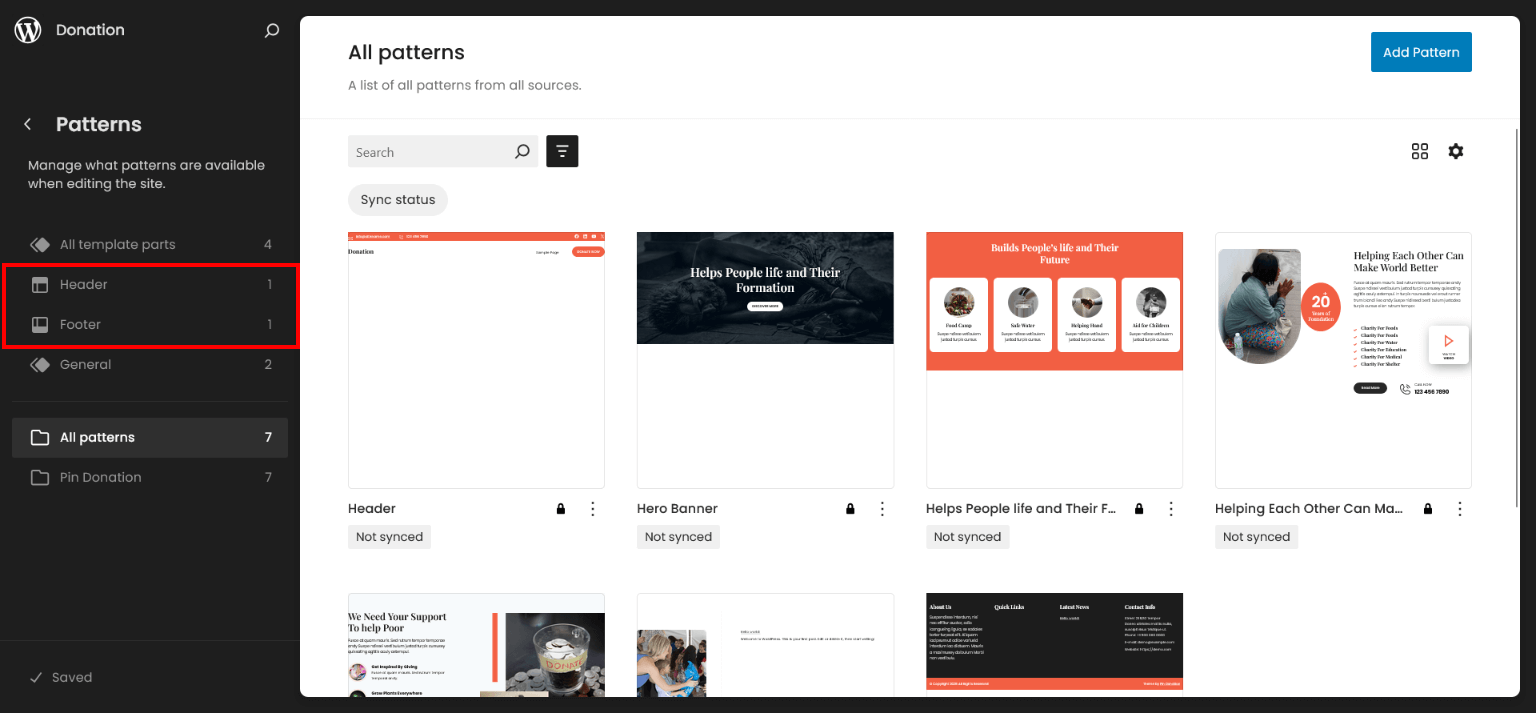Click lock icon on Header pattern
Screen dimensions: 1536x713
tap(561, 509)
